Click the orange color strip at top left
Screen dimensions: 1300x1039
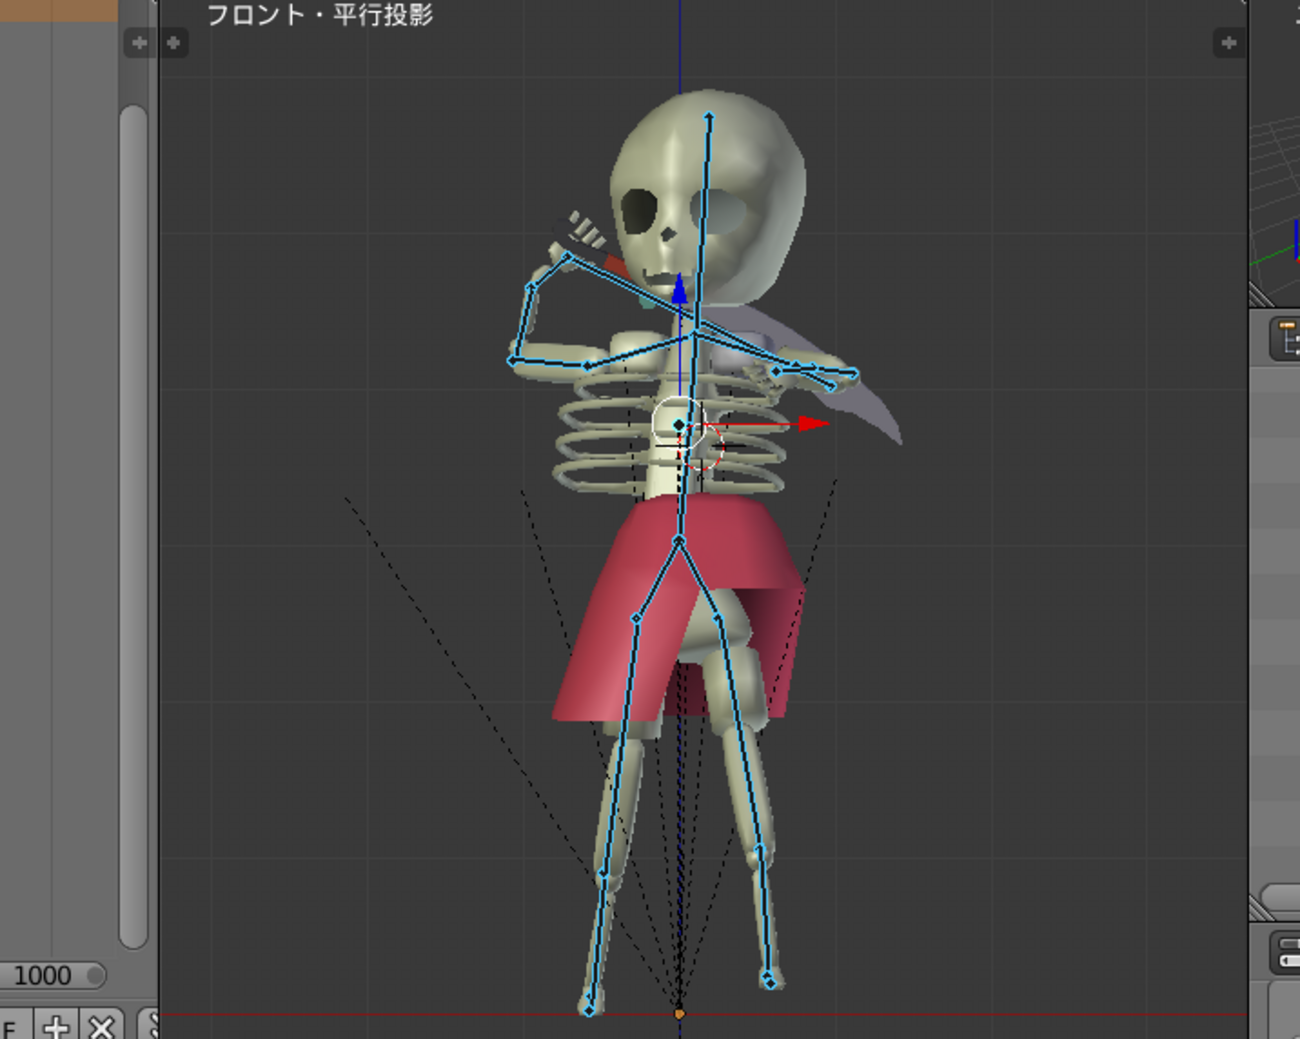pos(58,10)
